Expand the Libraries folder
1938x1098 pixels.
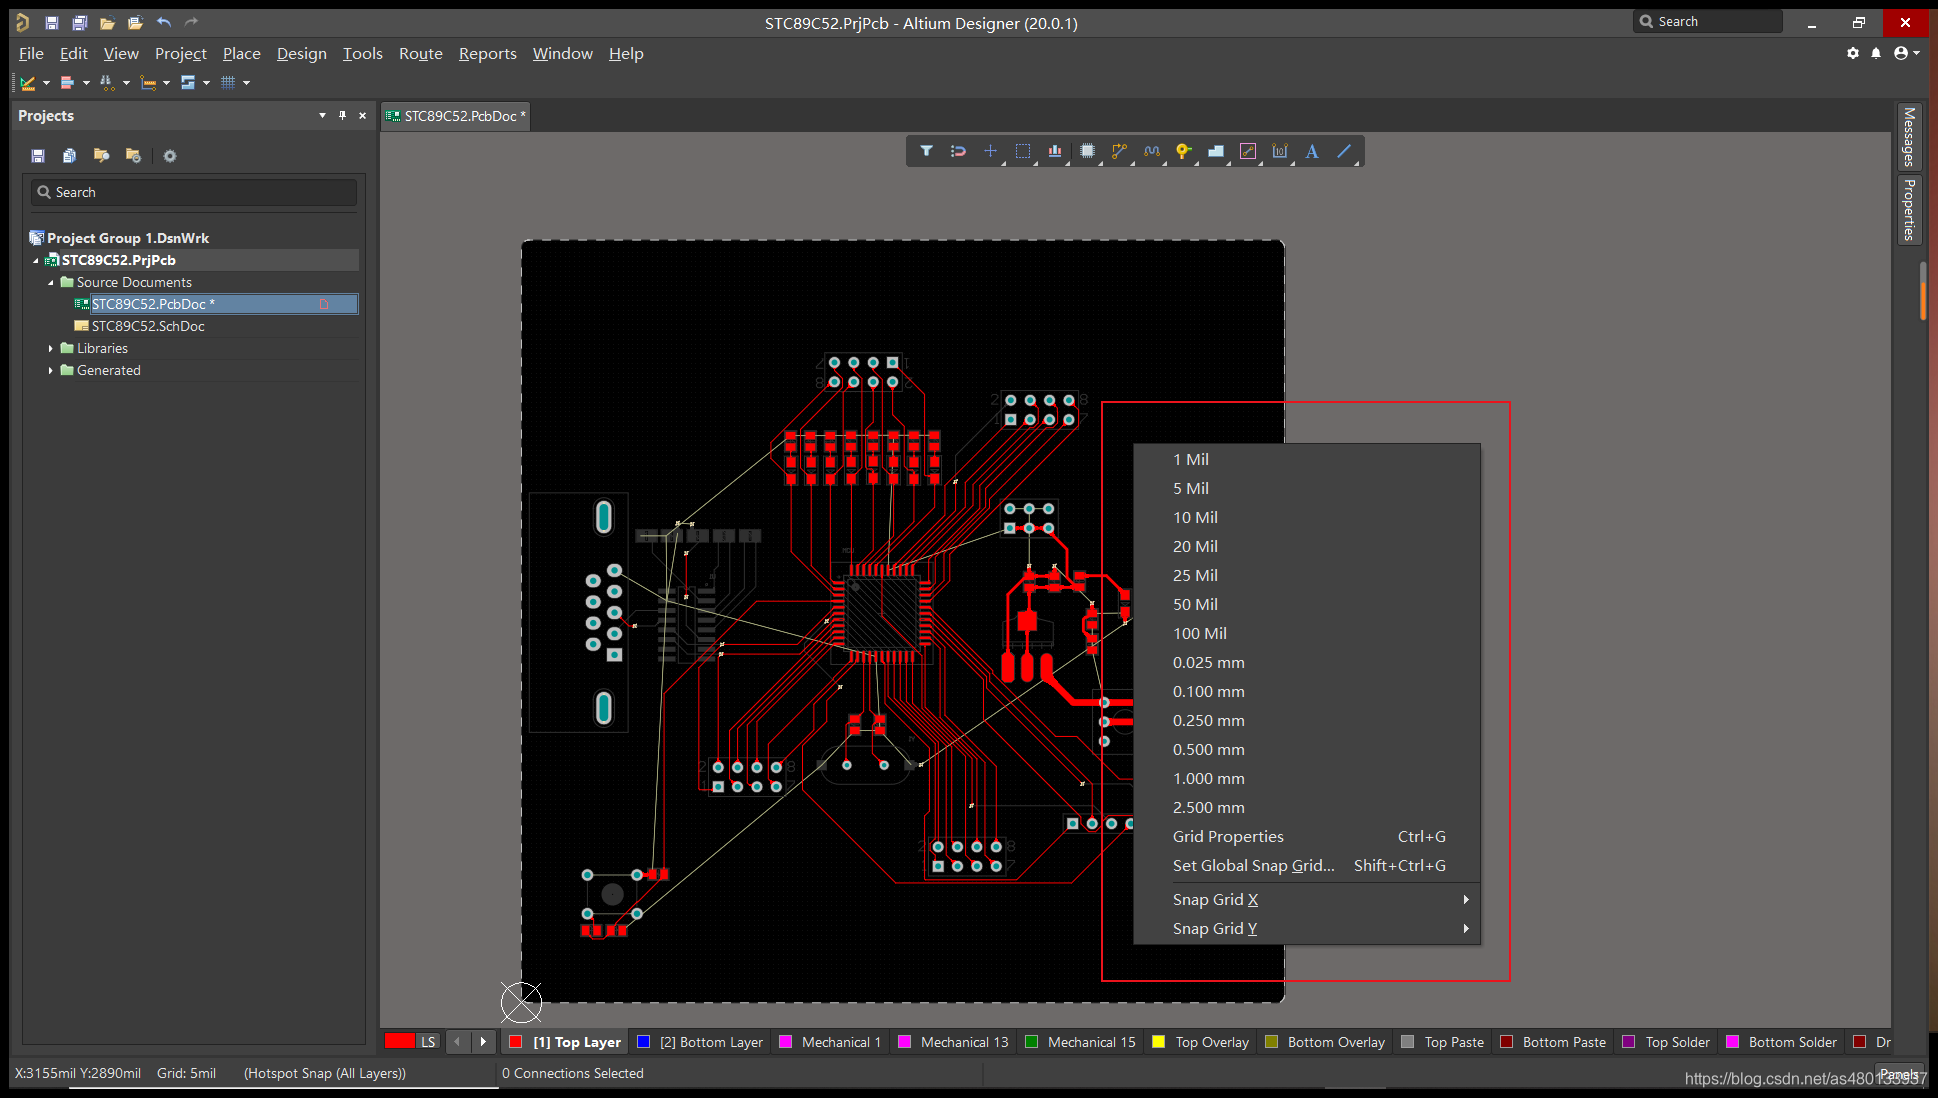click(x=51, y=348)
